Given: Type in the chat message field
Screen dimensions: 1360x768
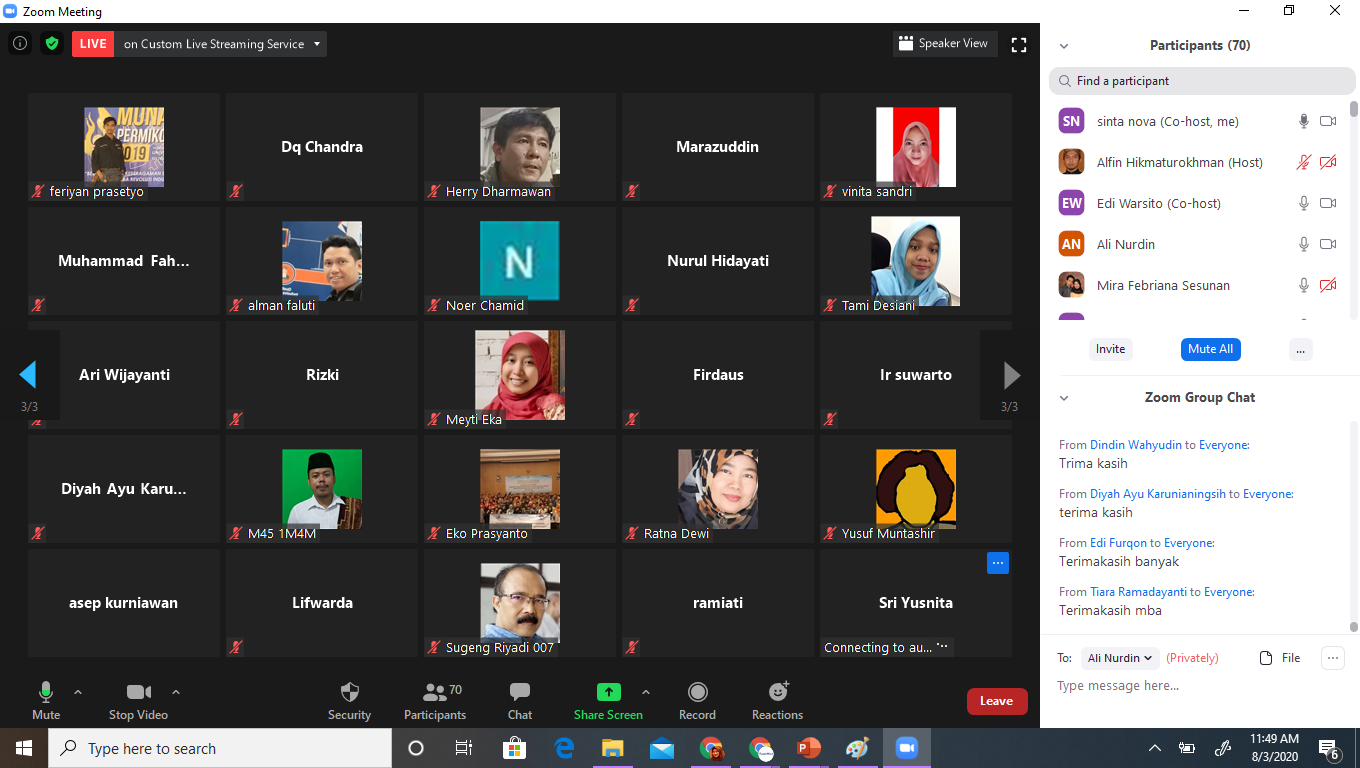Looking at the screenshot, I should [1190, 686].
